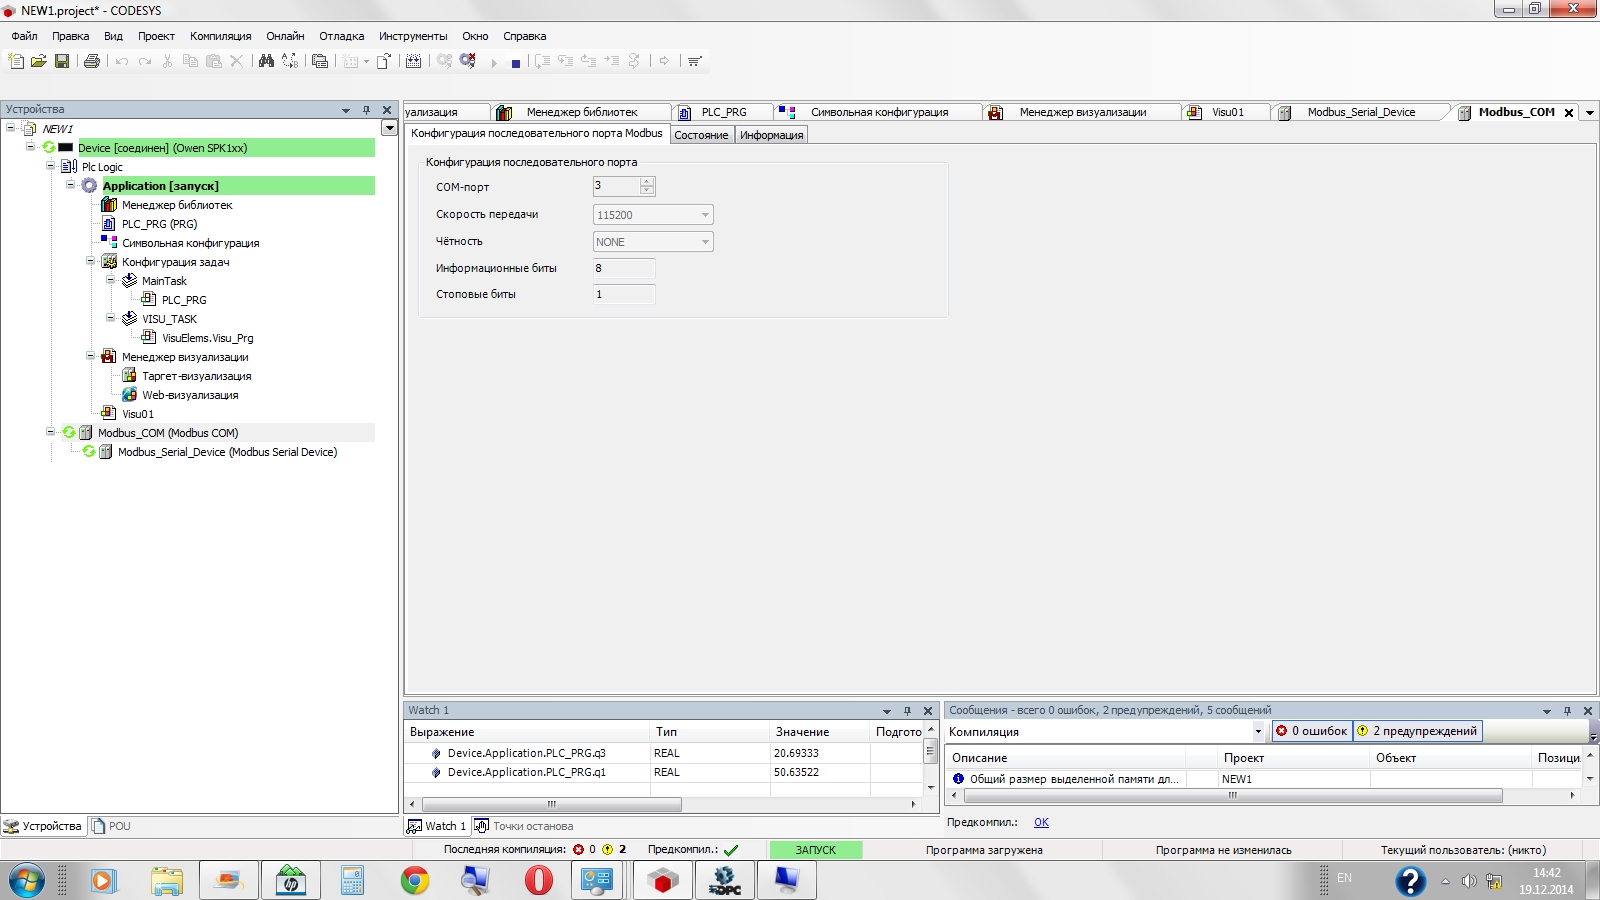Click the Open Project folder icon
The width and height of the screenshot is (1600, 900).
pos(39,61)
